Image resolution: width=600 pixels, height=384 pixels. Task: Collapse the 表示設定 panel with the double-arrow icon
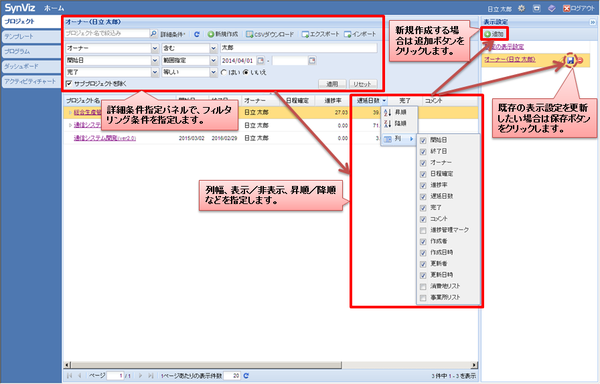592,22
